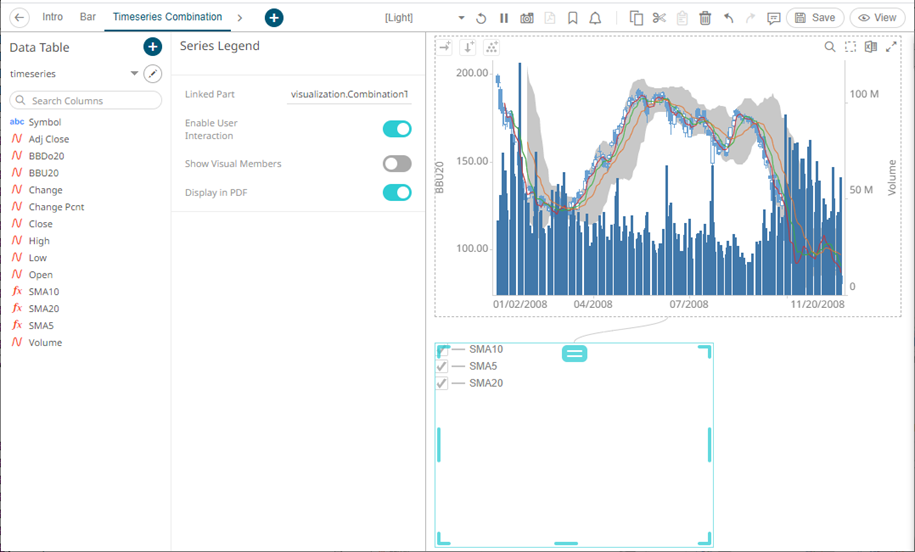Click the camera snapshot icon
This screenshot has width=915, height=552.
[x=527, y=18]
